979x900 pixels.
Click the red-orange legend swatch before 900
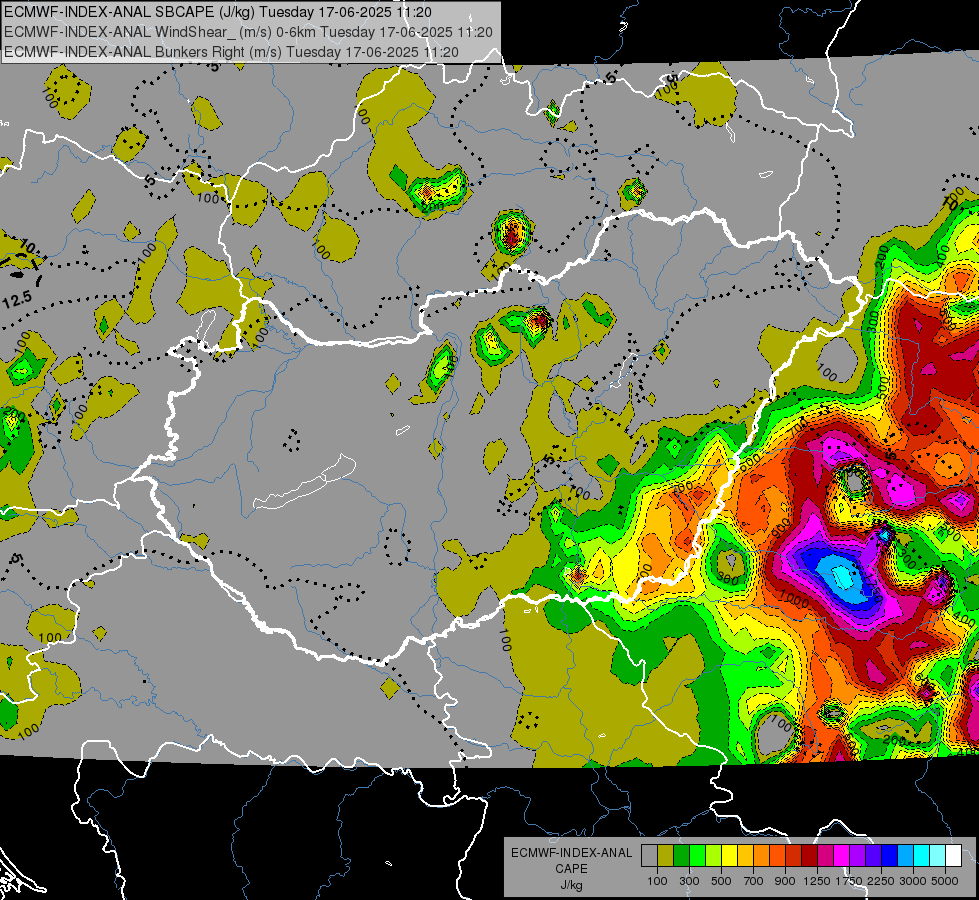[x=777, y=855]
